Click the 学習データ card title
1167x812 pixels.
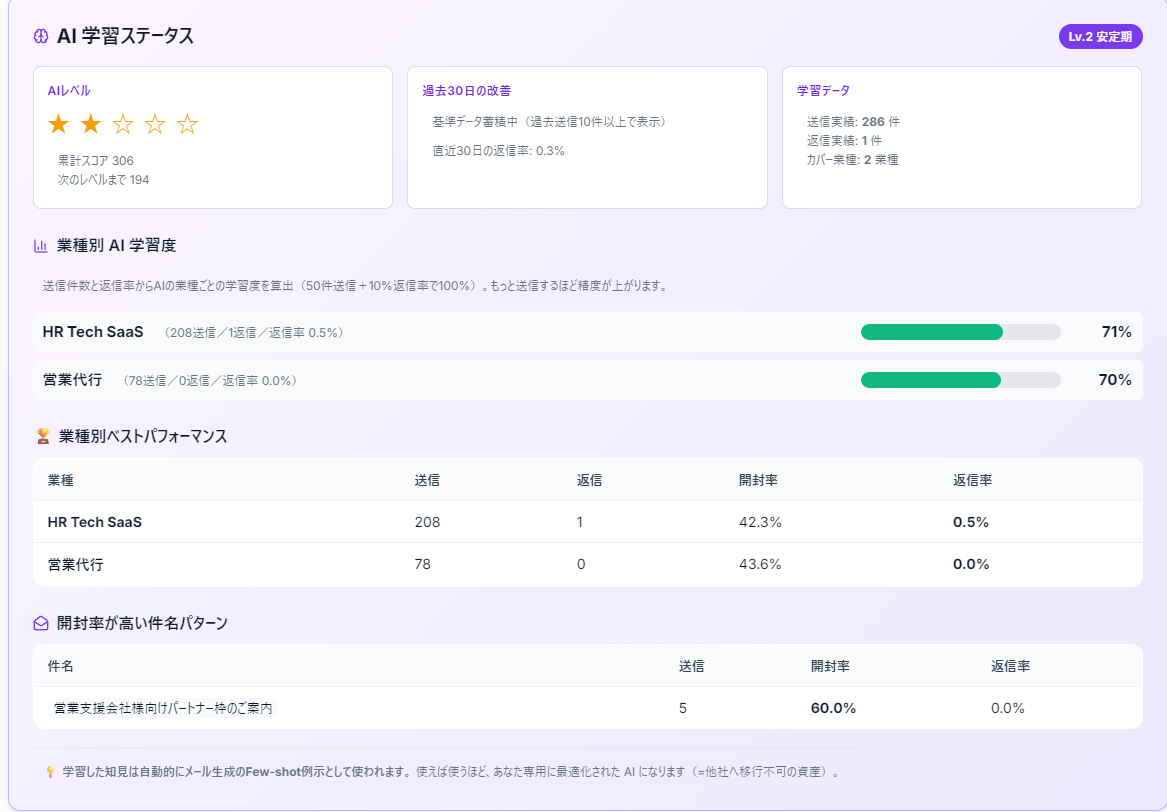[823, 91]
